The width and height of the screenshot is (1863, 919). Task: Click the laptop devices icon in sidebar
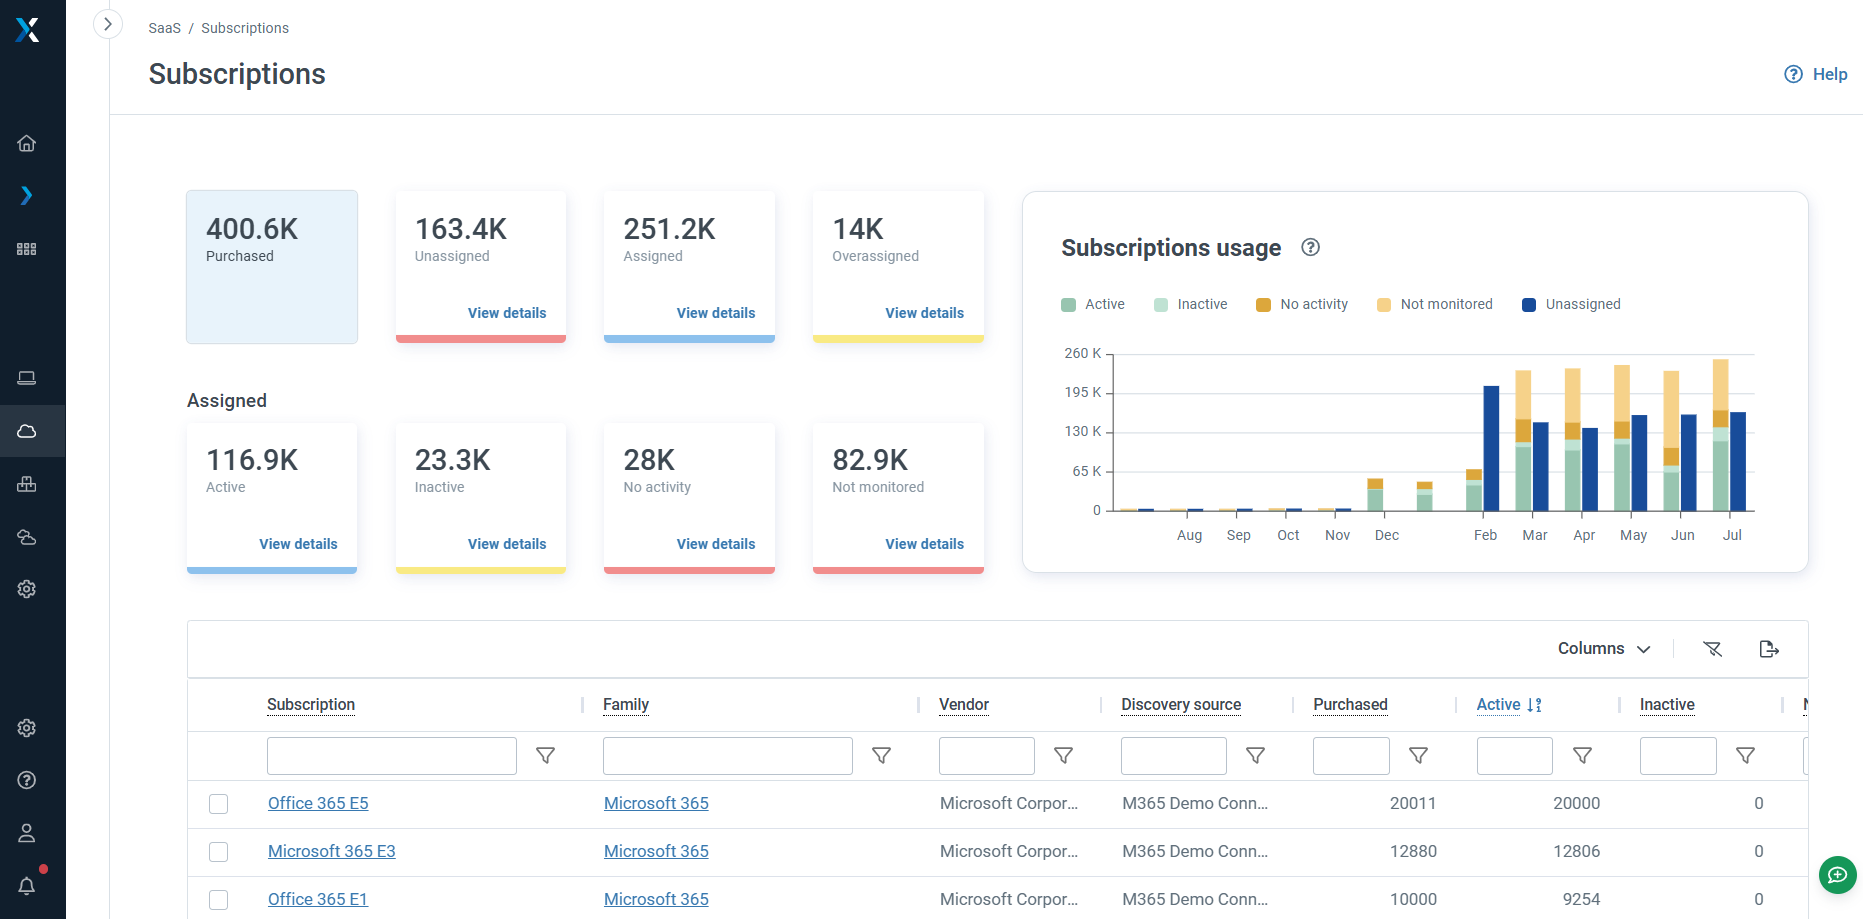(27, 378)
